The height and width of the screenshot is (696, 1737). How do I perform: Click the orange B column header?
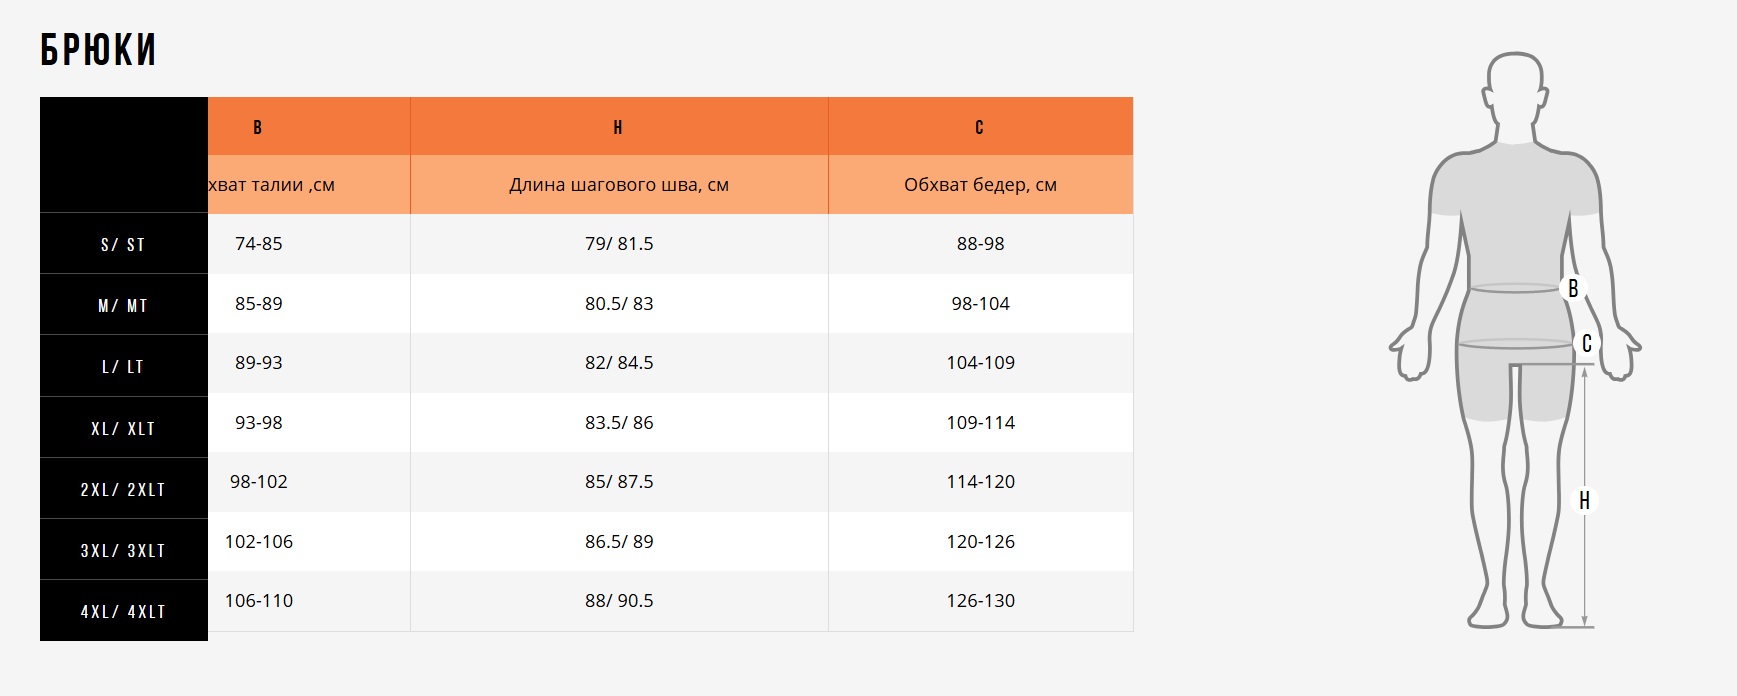(258, 127)
